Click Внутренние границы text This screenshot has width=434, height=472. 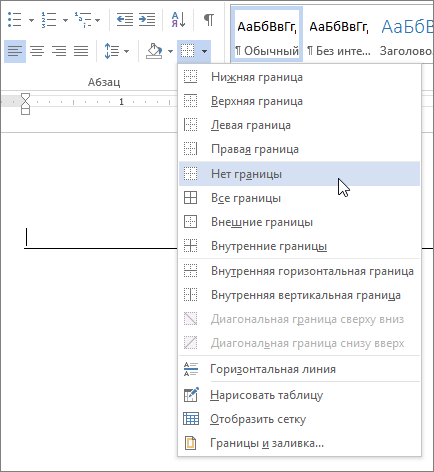pos(269,246)
